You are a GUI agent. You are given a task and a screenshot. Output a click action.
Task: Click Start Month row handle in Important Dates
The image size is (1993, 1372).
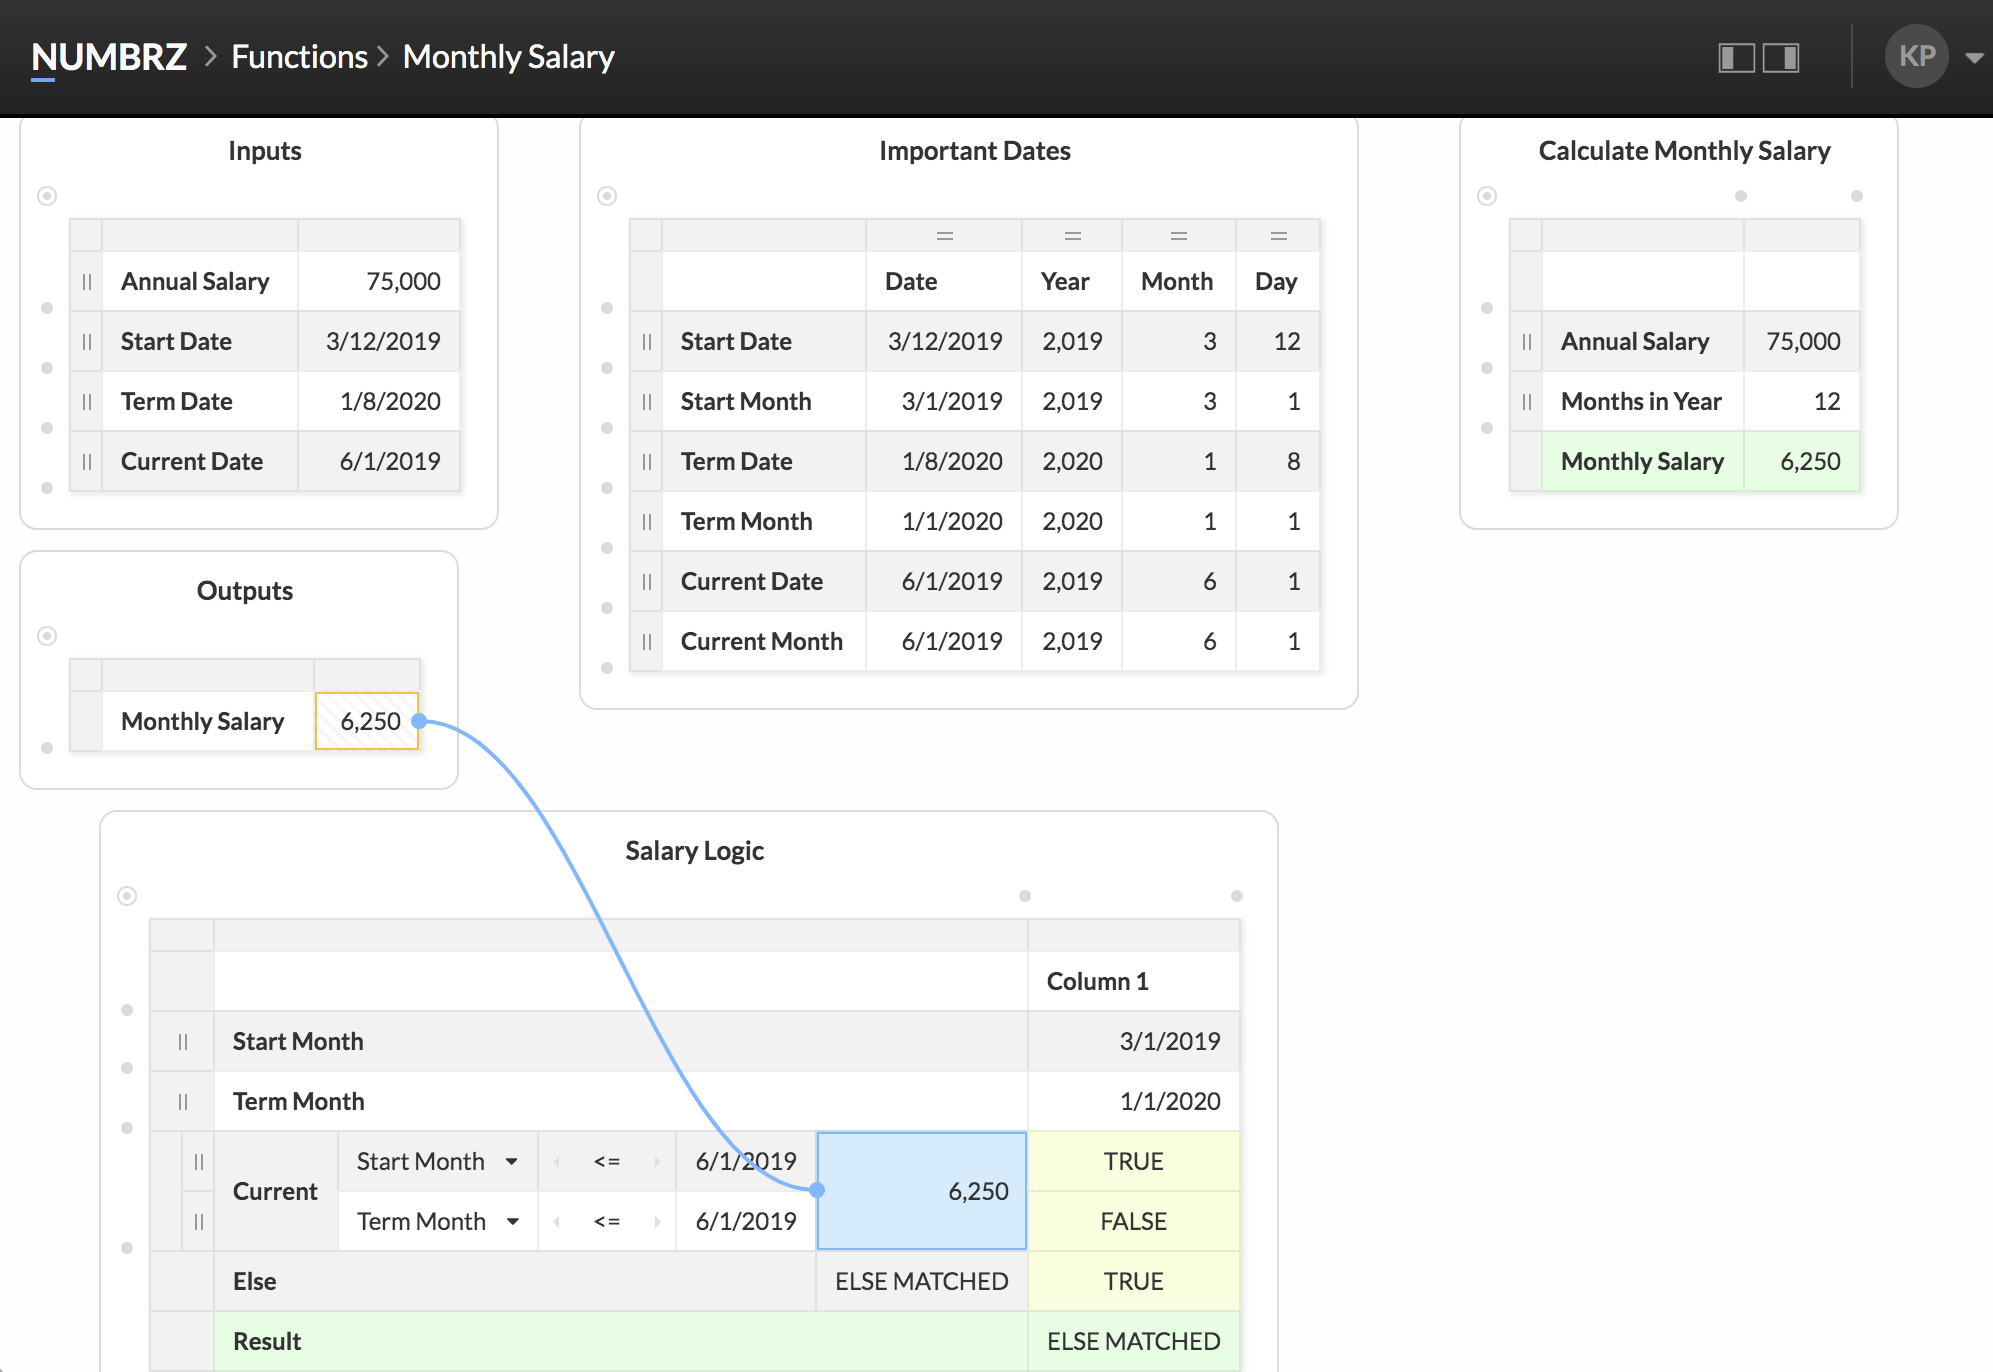click(647, 401)
